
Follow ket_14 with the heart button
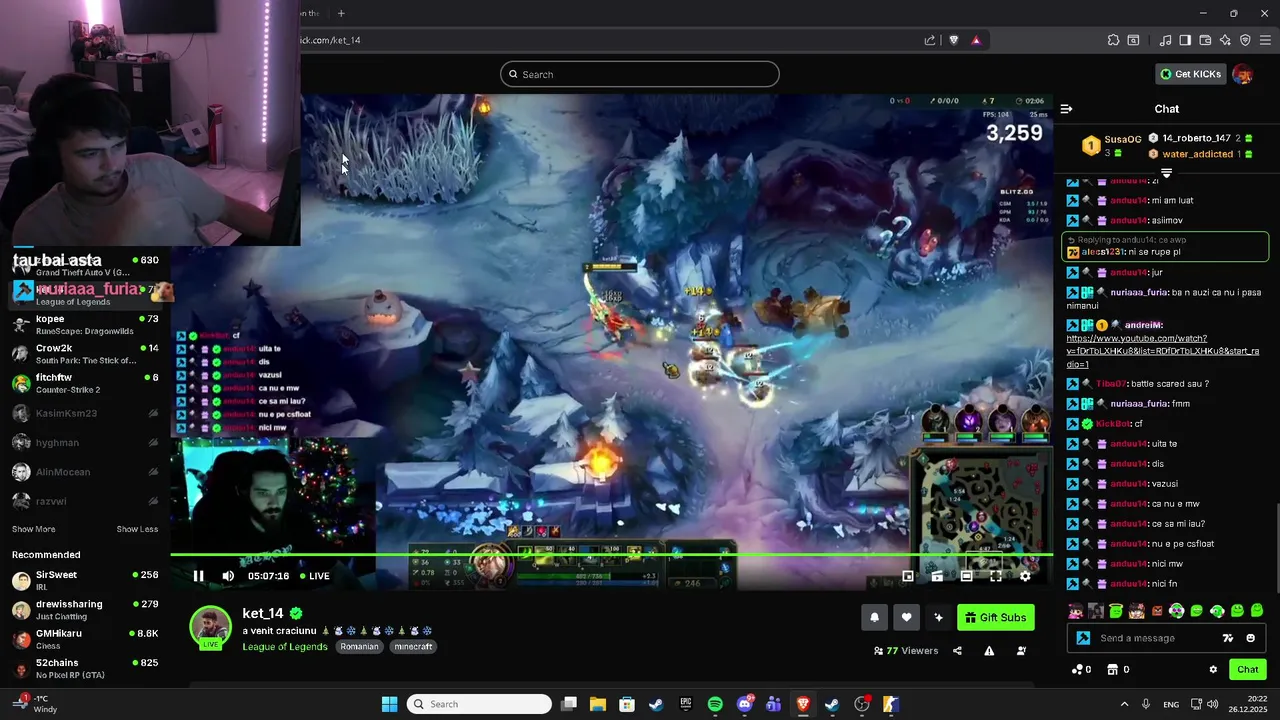906,617
